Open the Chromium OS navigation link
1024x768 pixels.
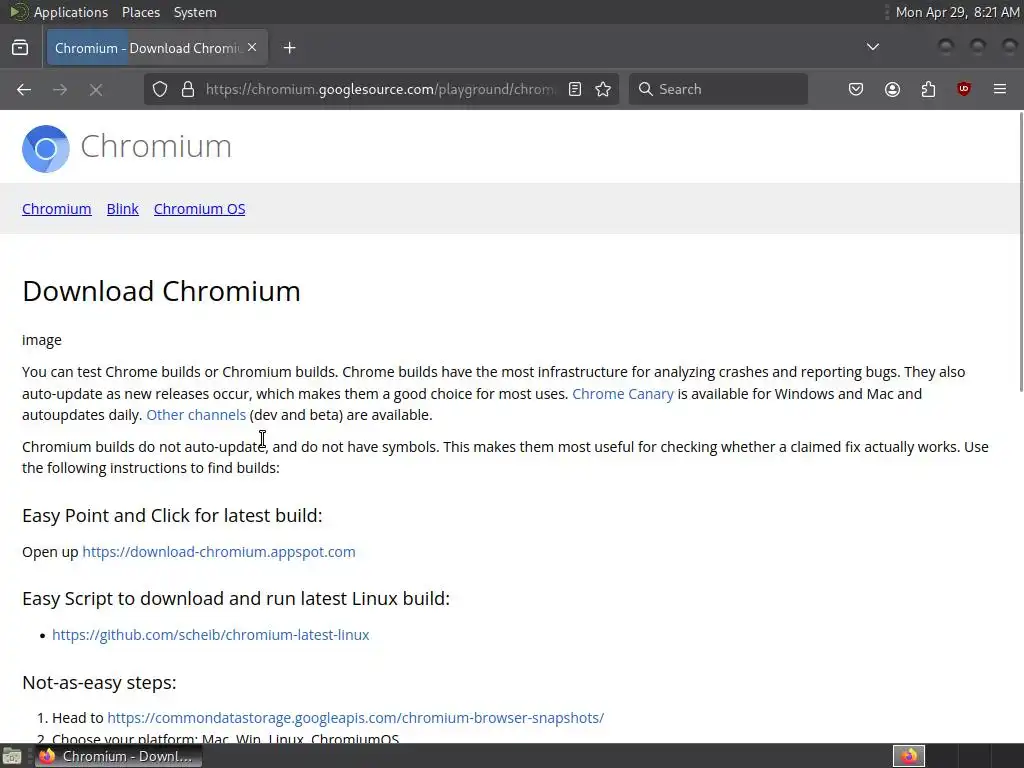(x=199, y=209)
